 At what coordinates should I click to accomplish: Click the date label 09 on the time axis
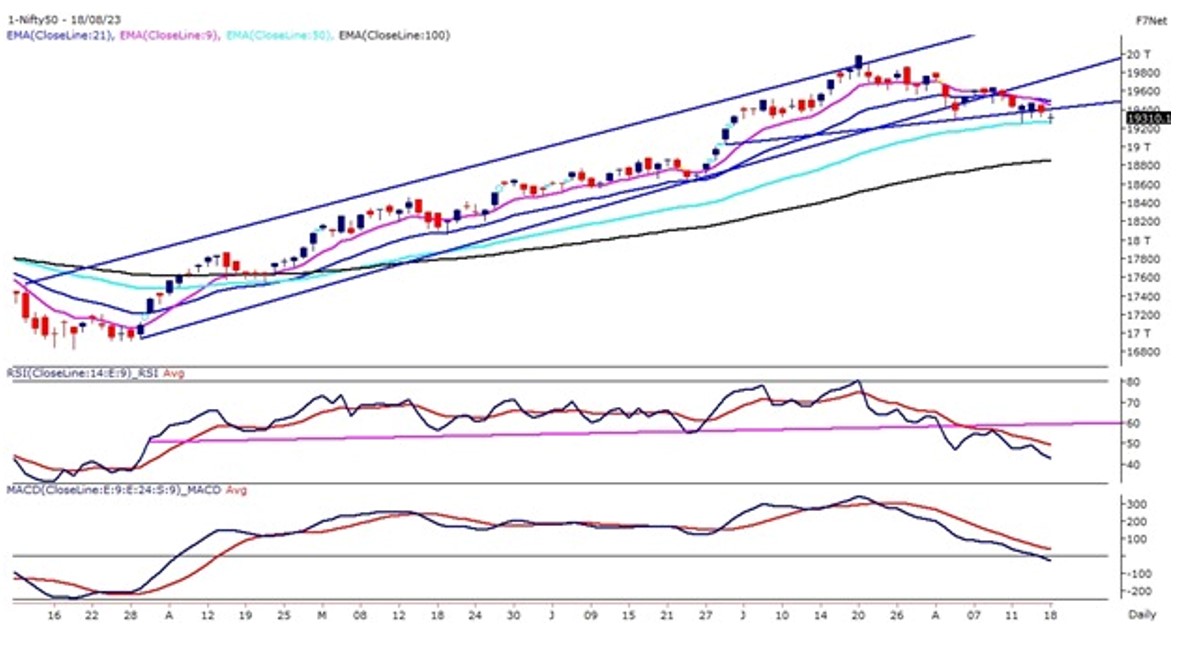coord(591,615)
